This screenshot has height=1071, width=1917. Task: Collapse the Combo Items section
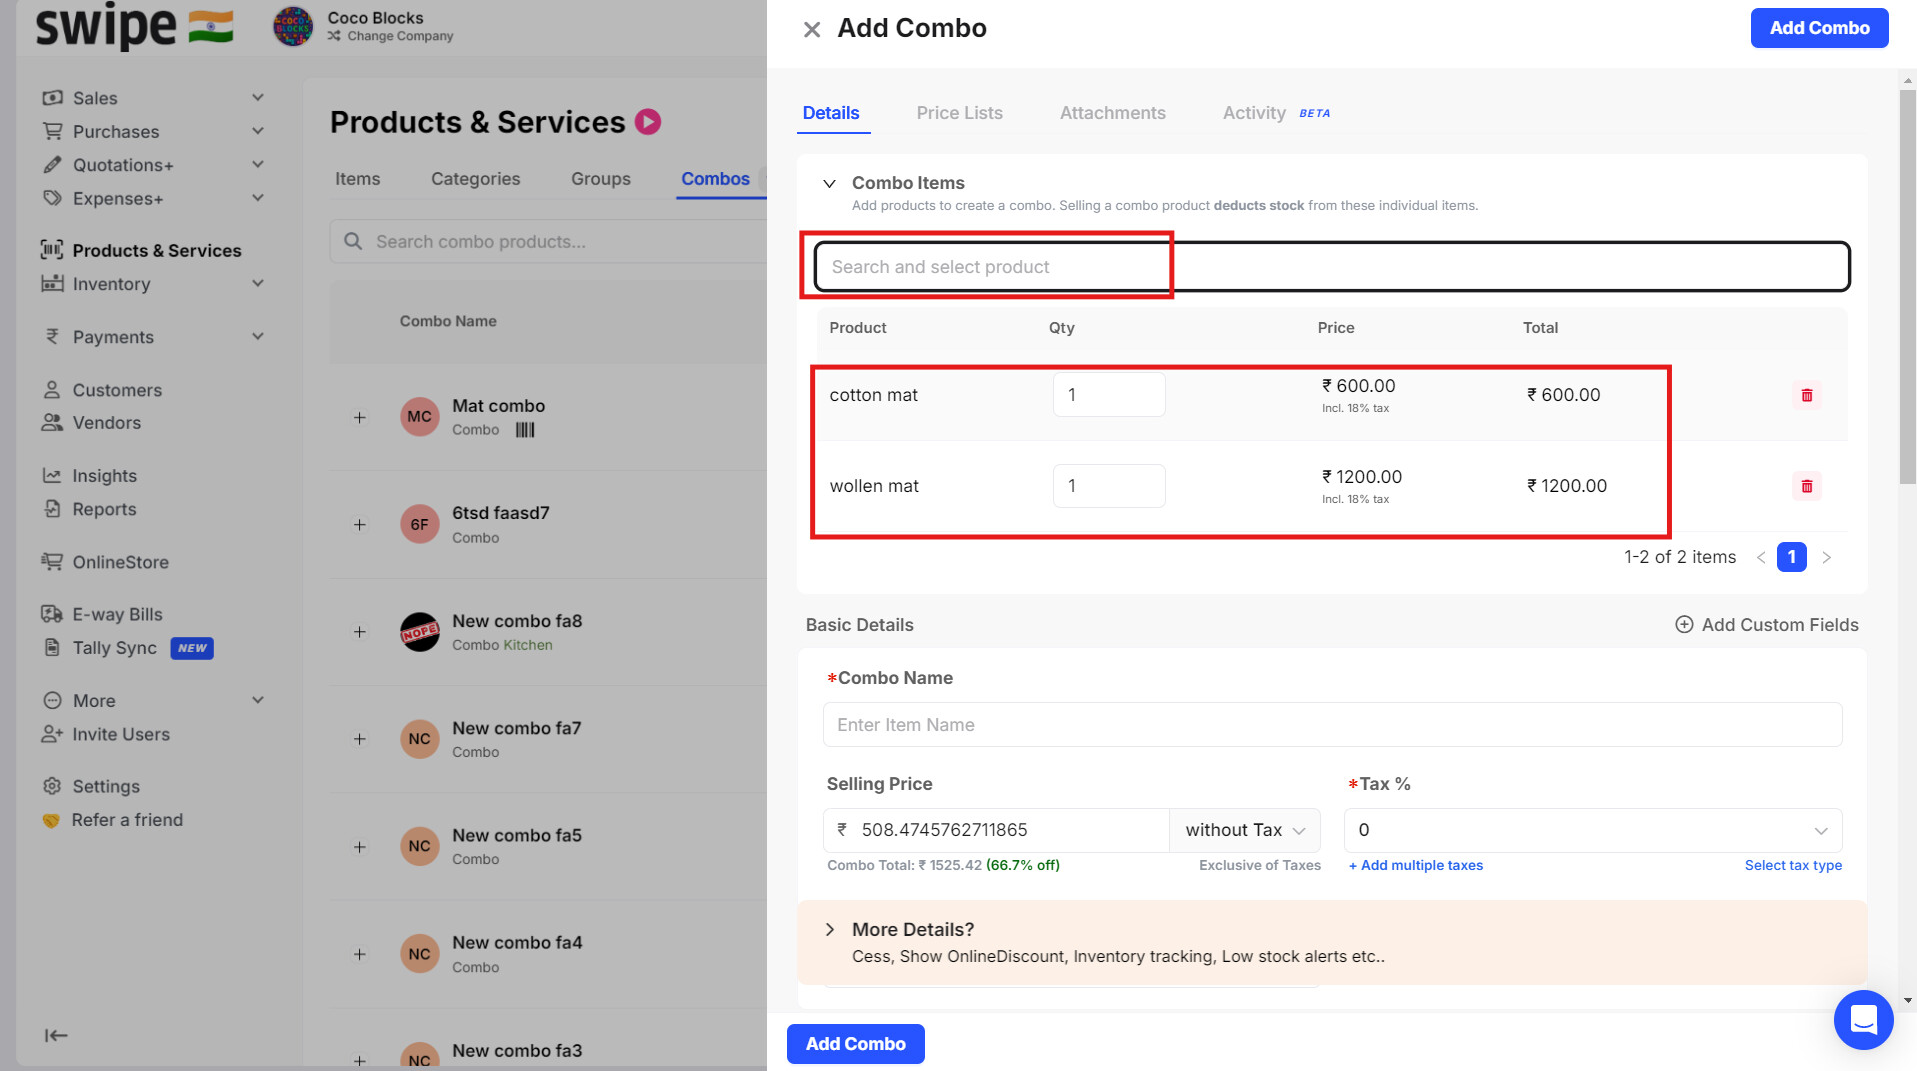pos(829,183)
